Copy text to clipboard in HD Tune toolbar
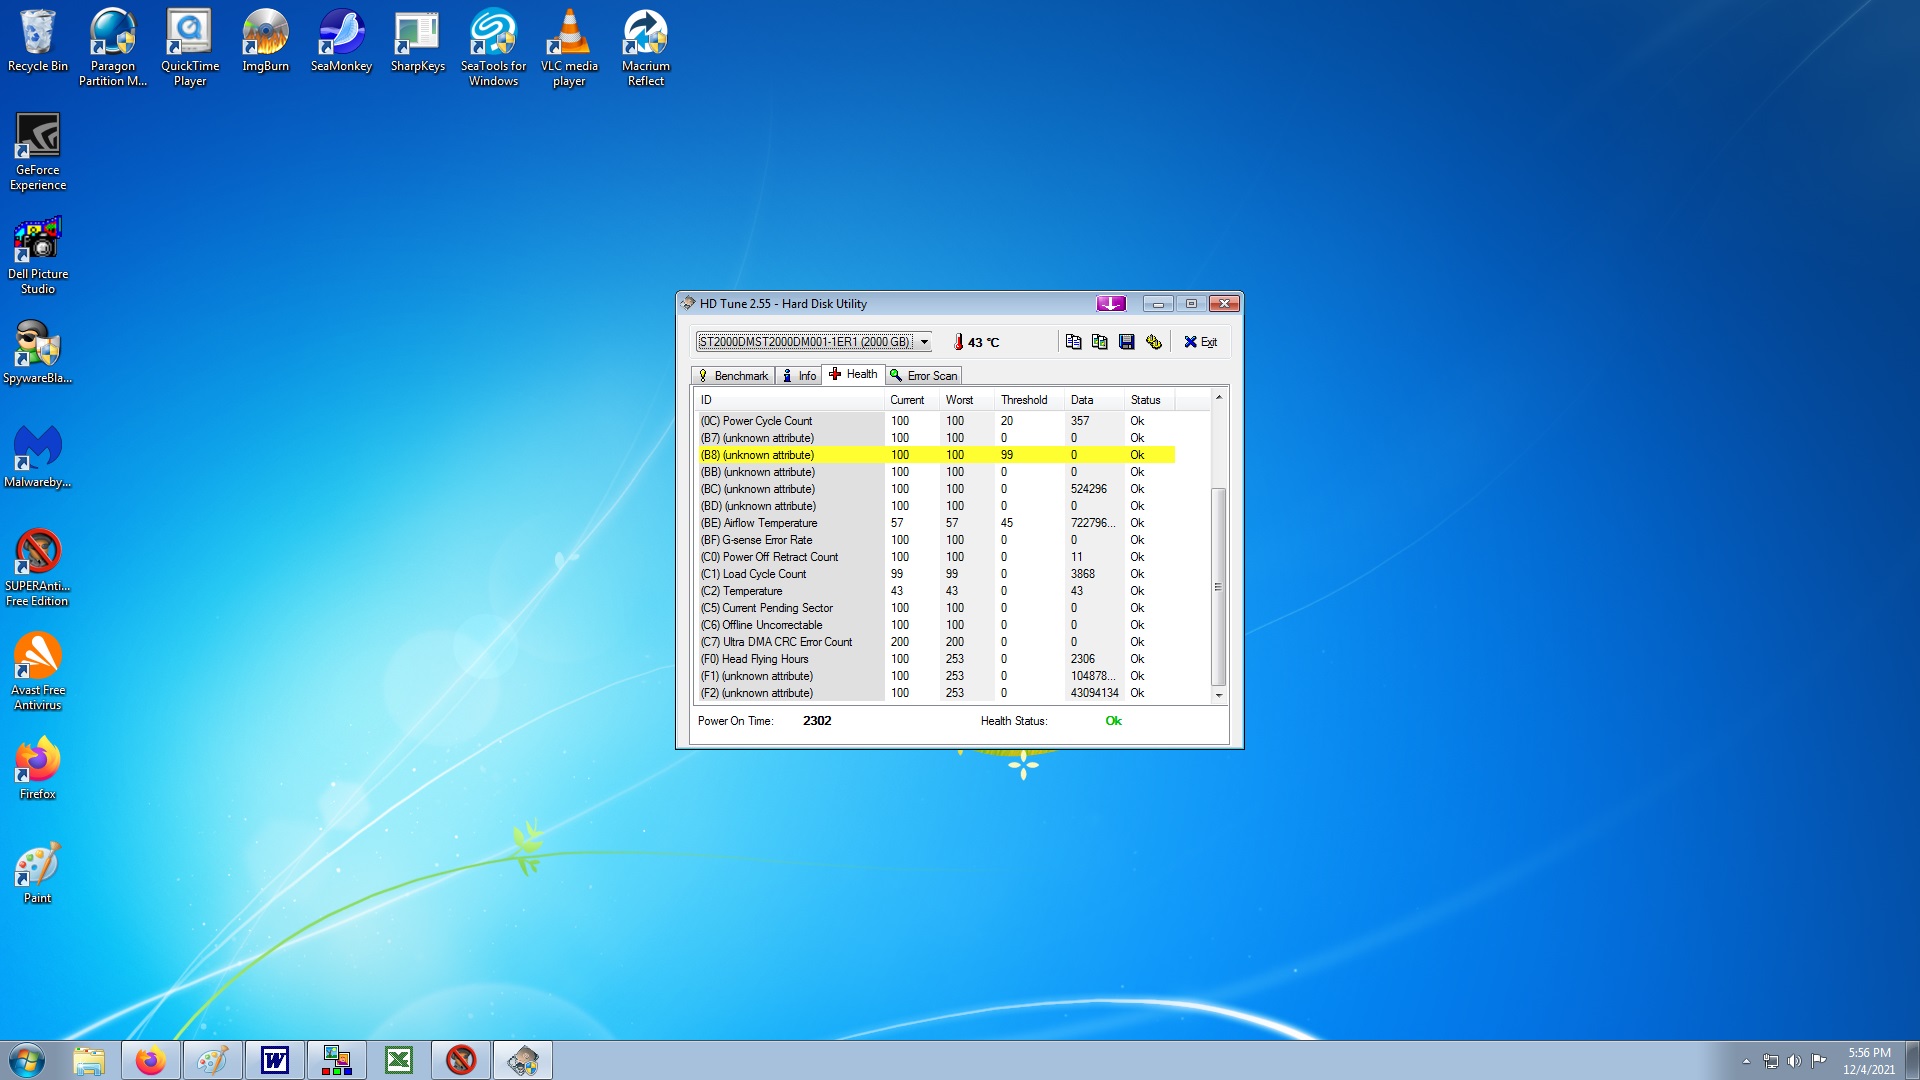The image size is (1920, 1080). (1073, 342)
